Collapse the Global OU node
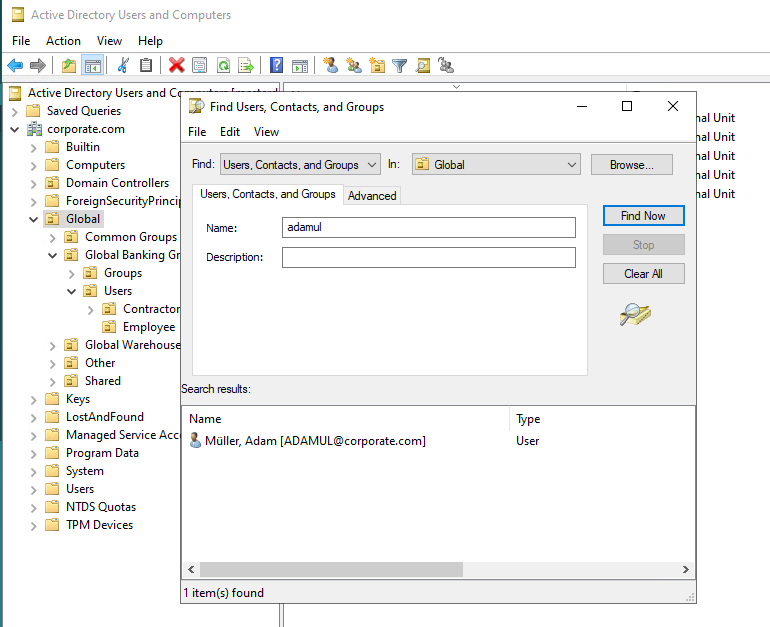770x627 pixels. point(33,219)
